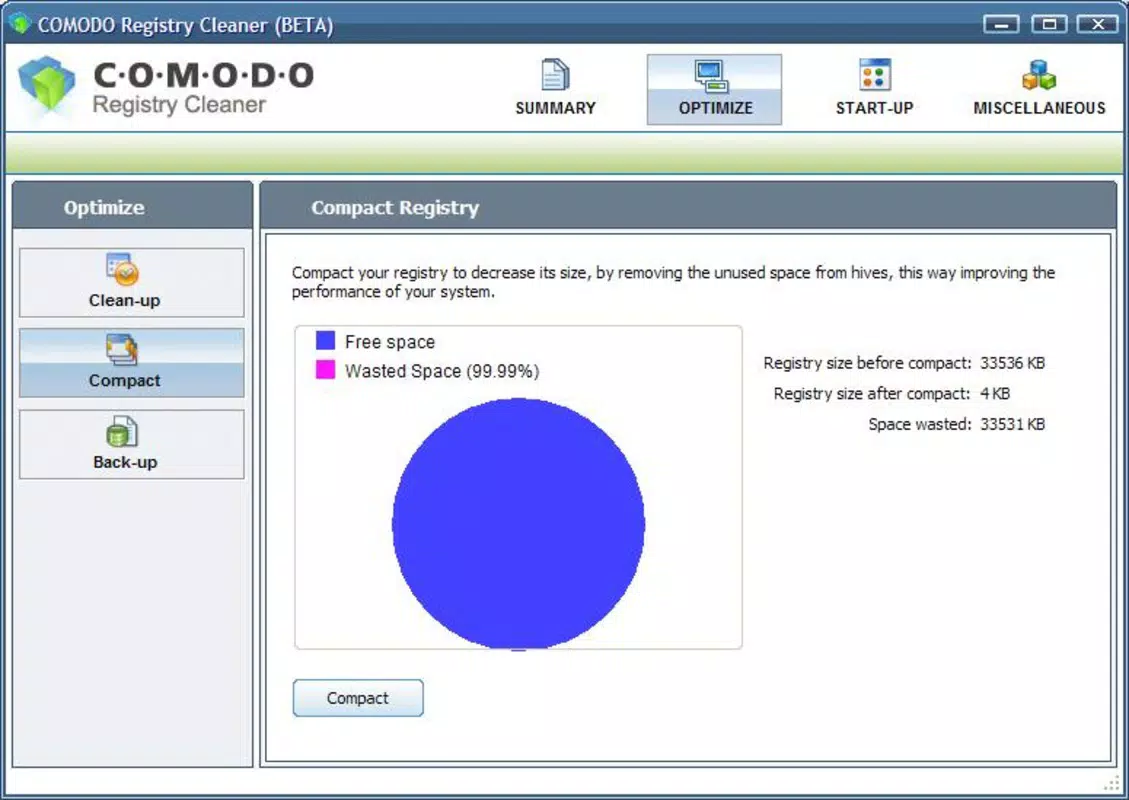Open the Summary tab
Viewport: 1129px width, 800px height.
[555, 89]
